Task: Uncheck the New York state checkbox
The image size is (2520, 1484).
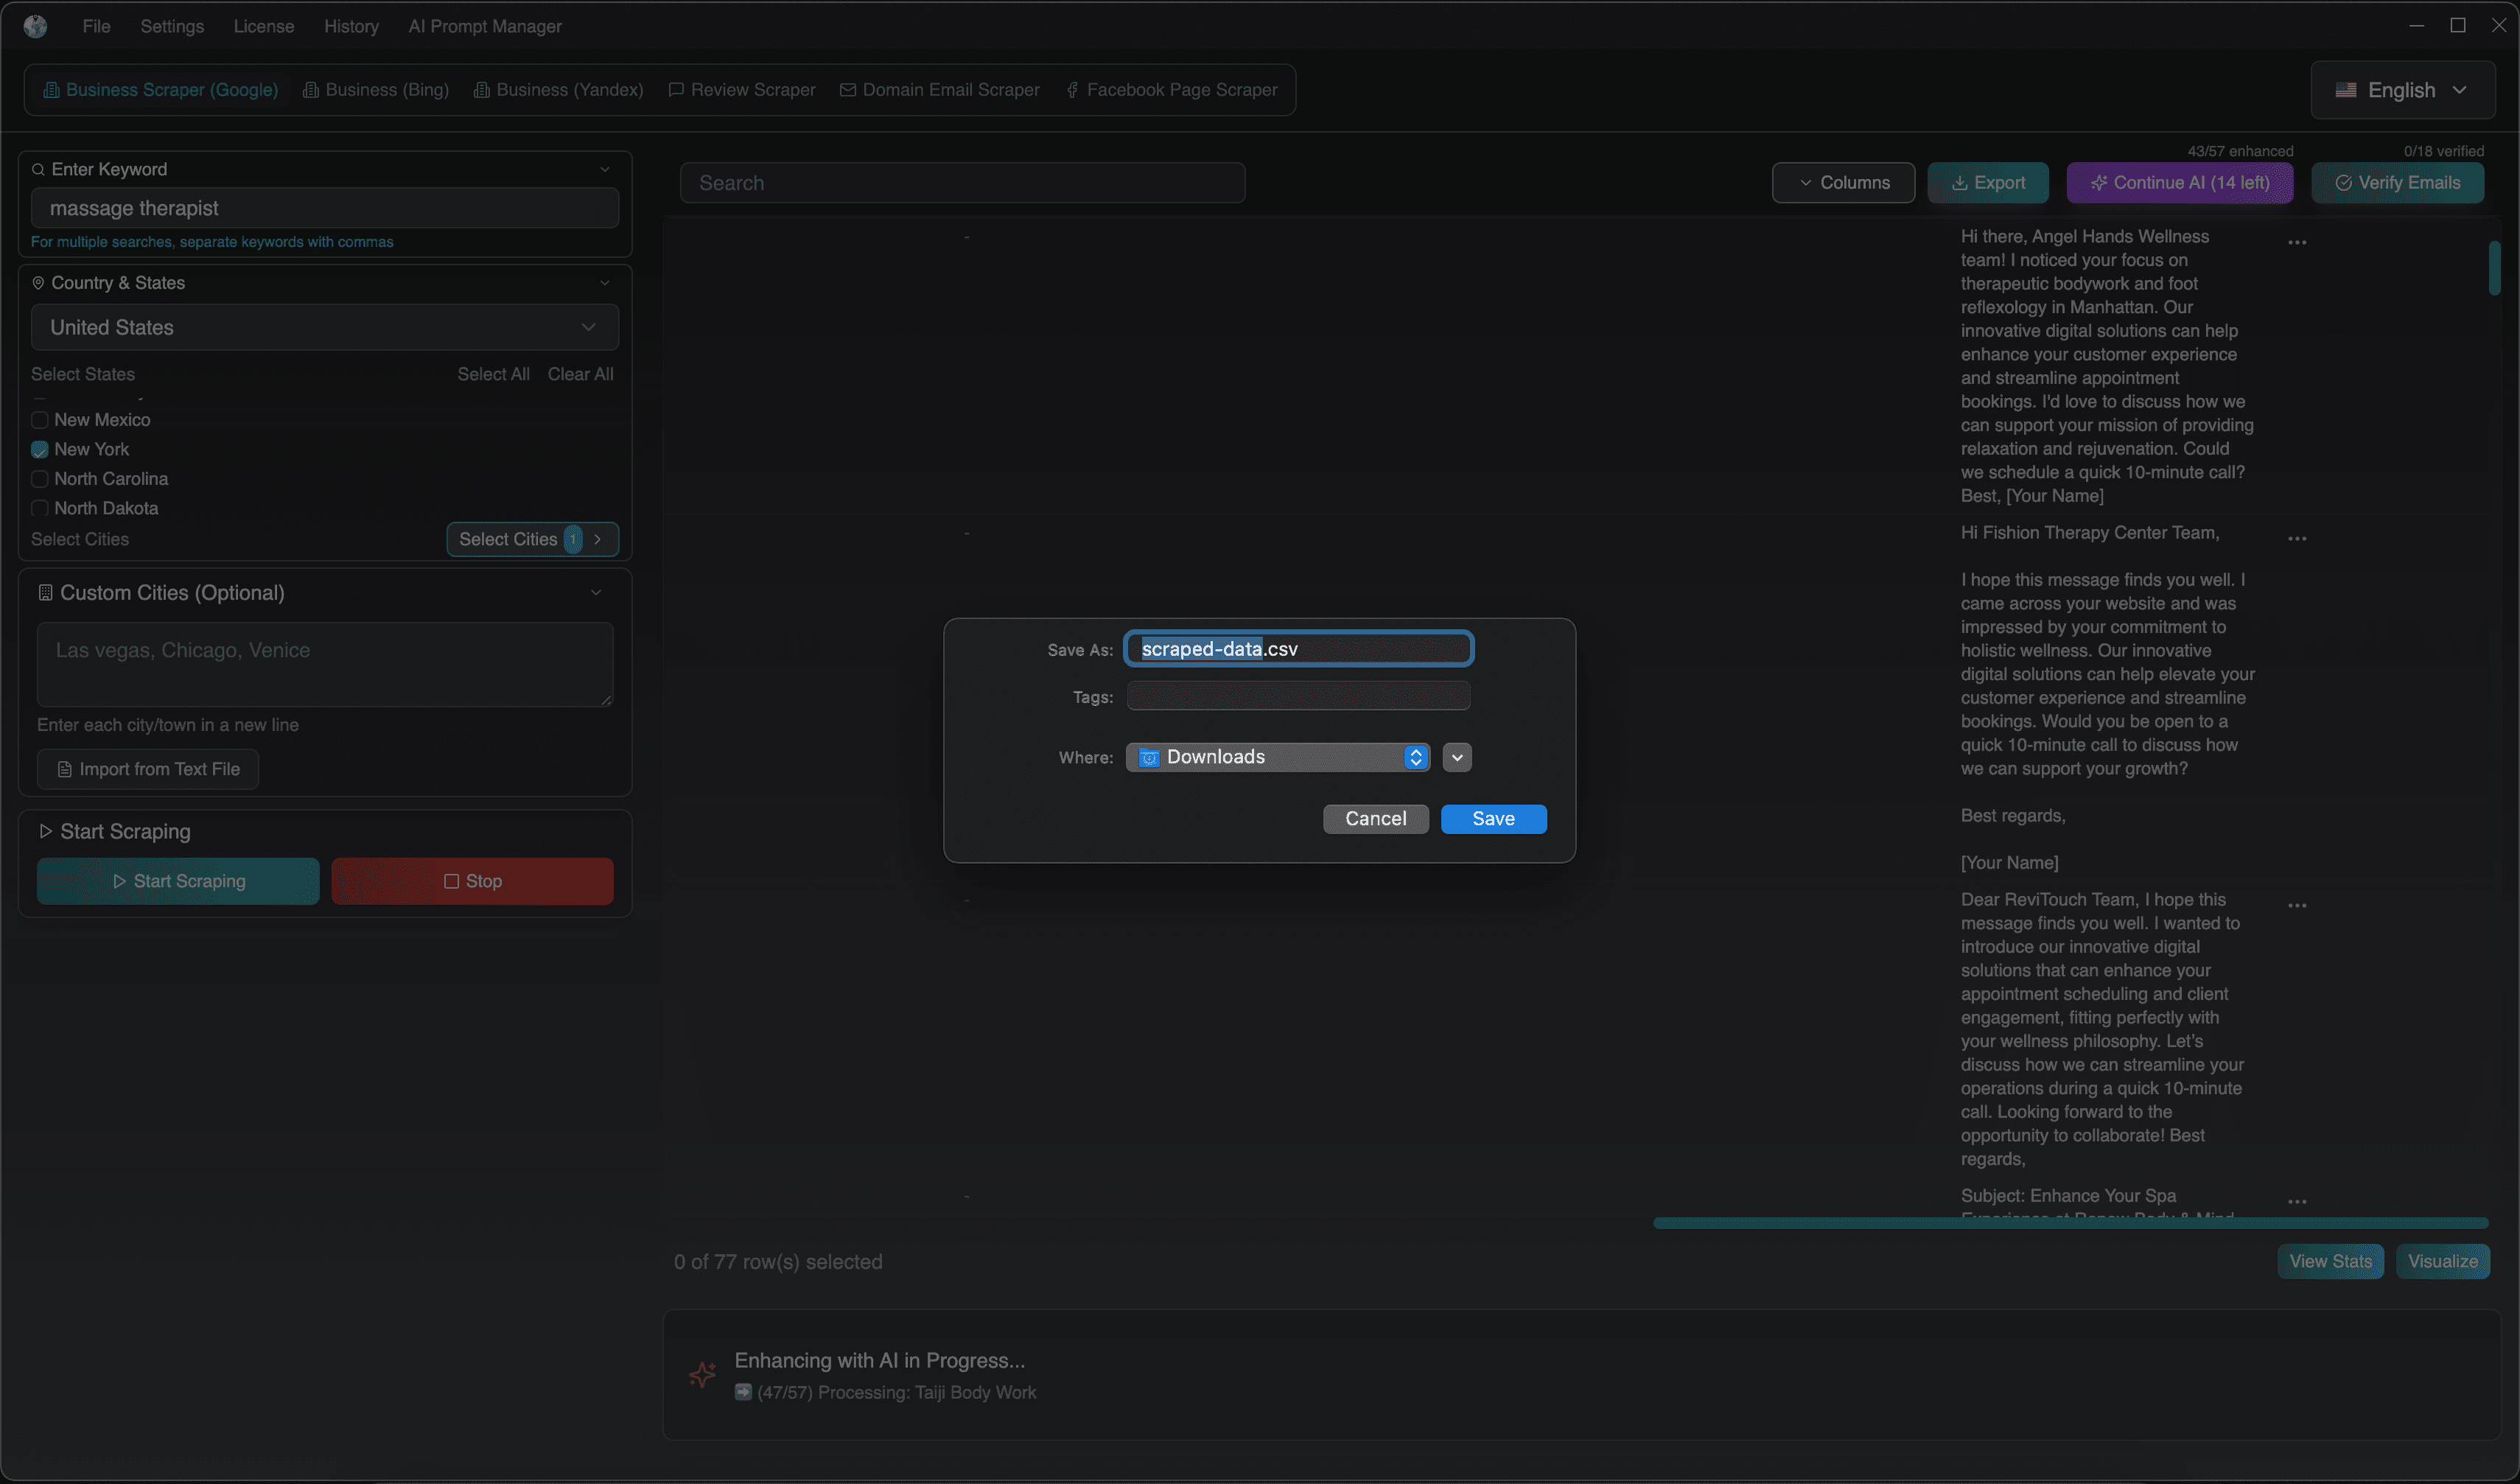Action: point(39,449)
